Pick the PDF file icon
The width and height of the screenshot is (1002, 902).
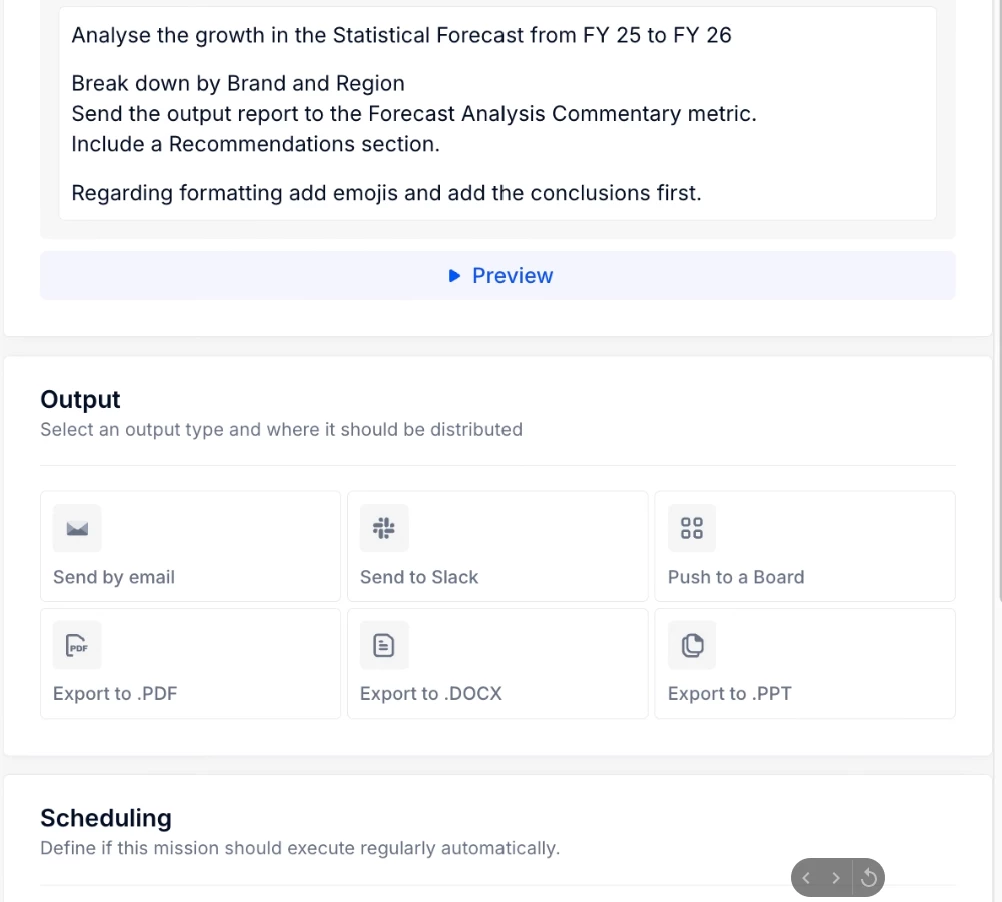tap(77, 646)
